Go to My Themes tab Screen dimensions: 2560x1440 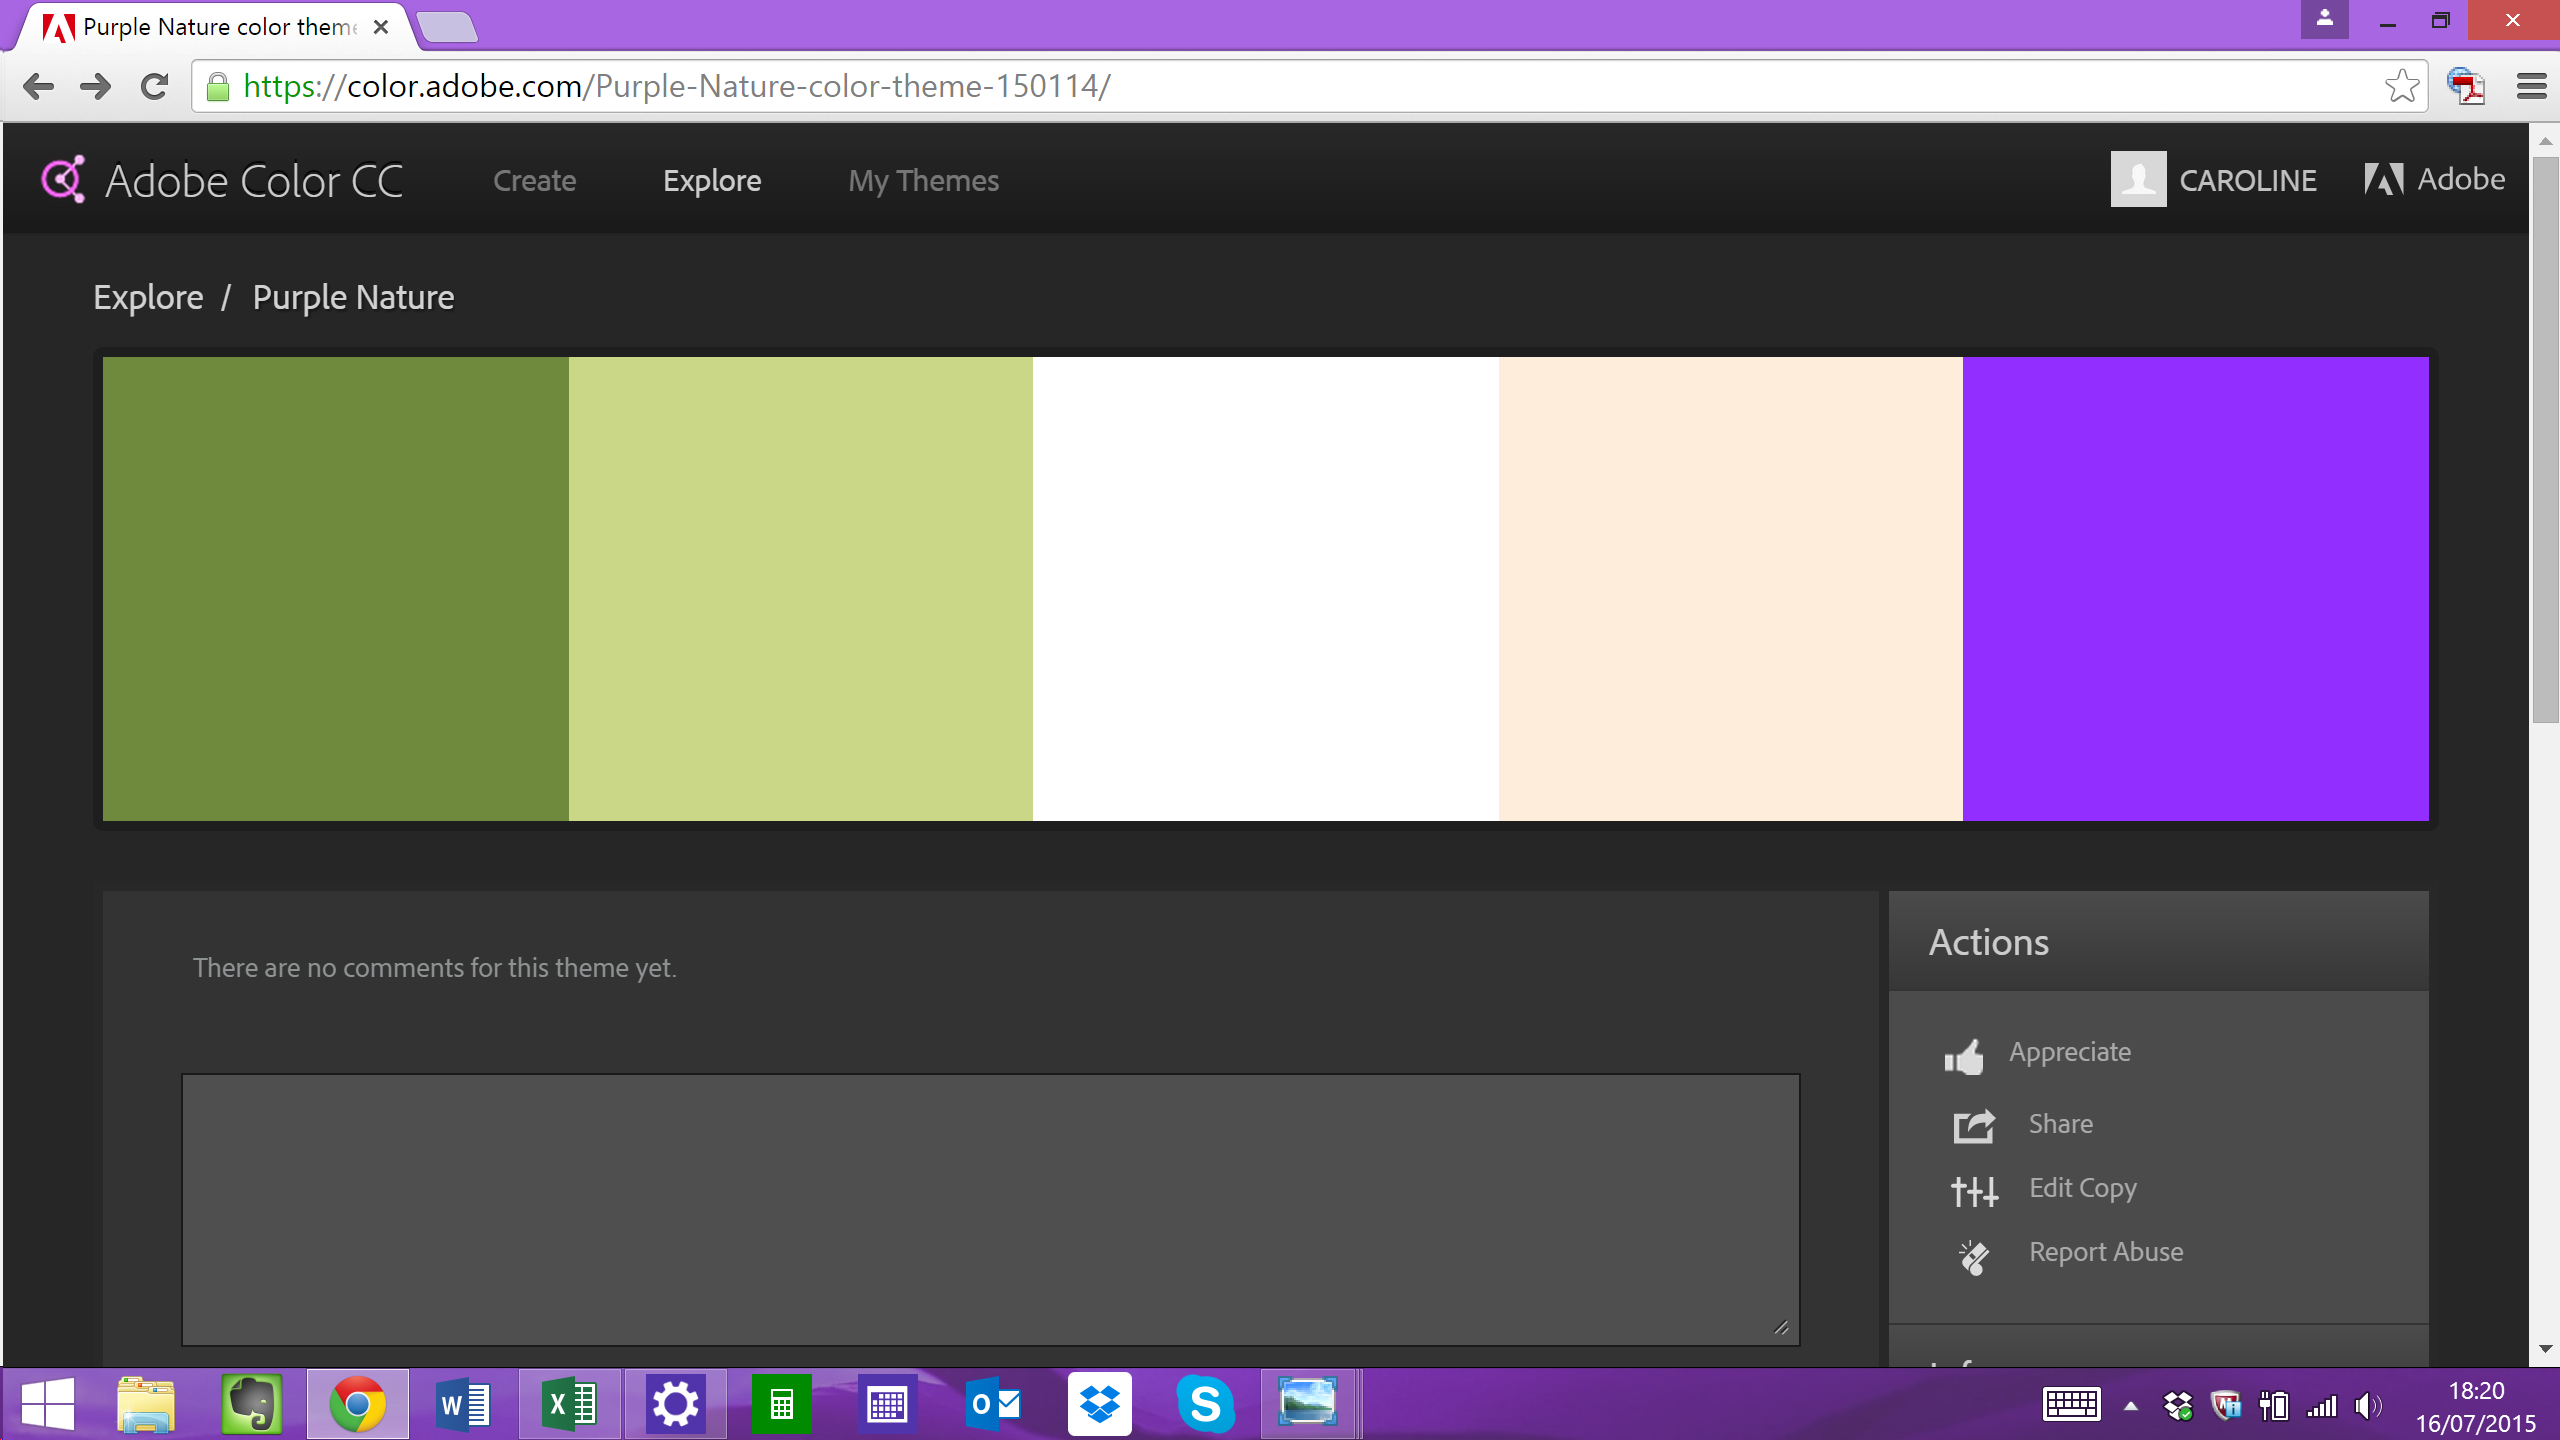[923, 181]
